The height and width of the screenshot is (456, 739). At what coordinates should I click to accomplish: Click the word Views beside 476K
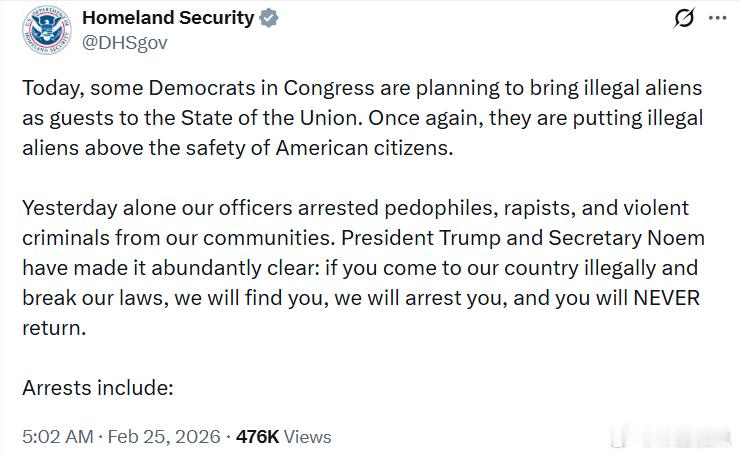click(308, 437)
